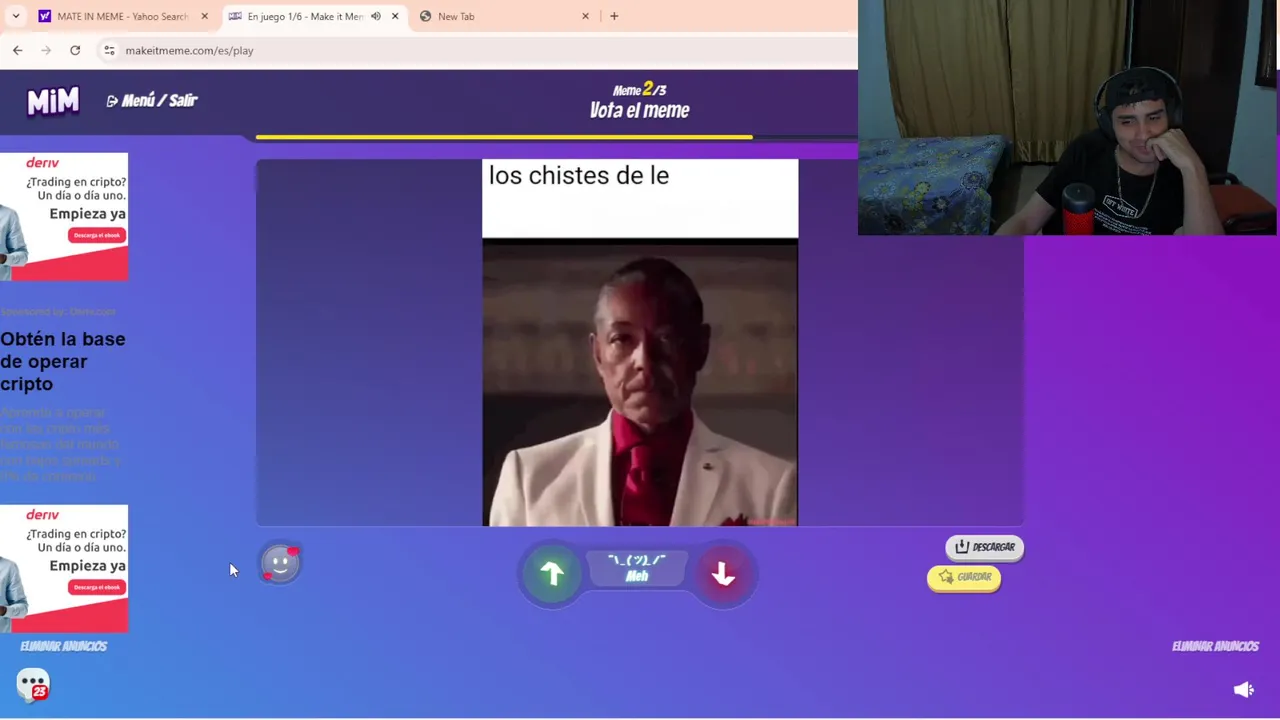Viewport: 1280px width, 720px height.
Task: Reload the page
Action: point(75,50)
